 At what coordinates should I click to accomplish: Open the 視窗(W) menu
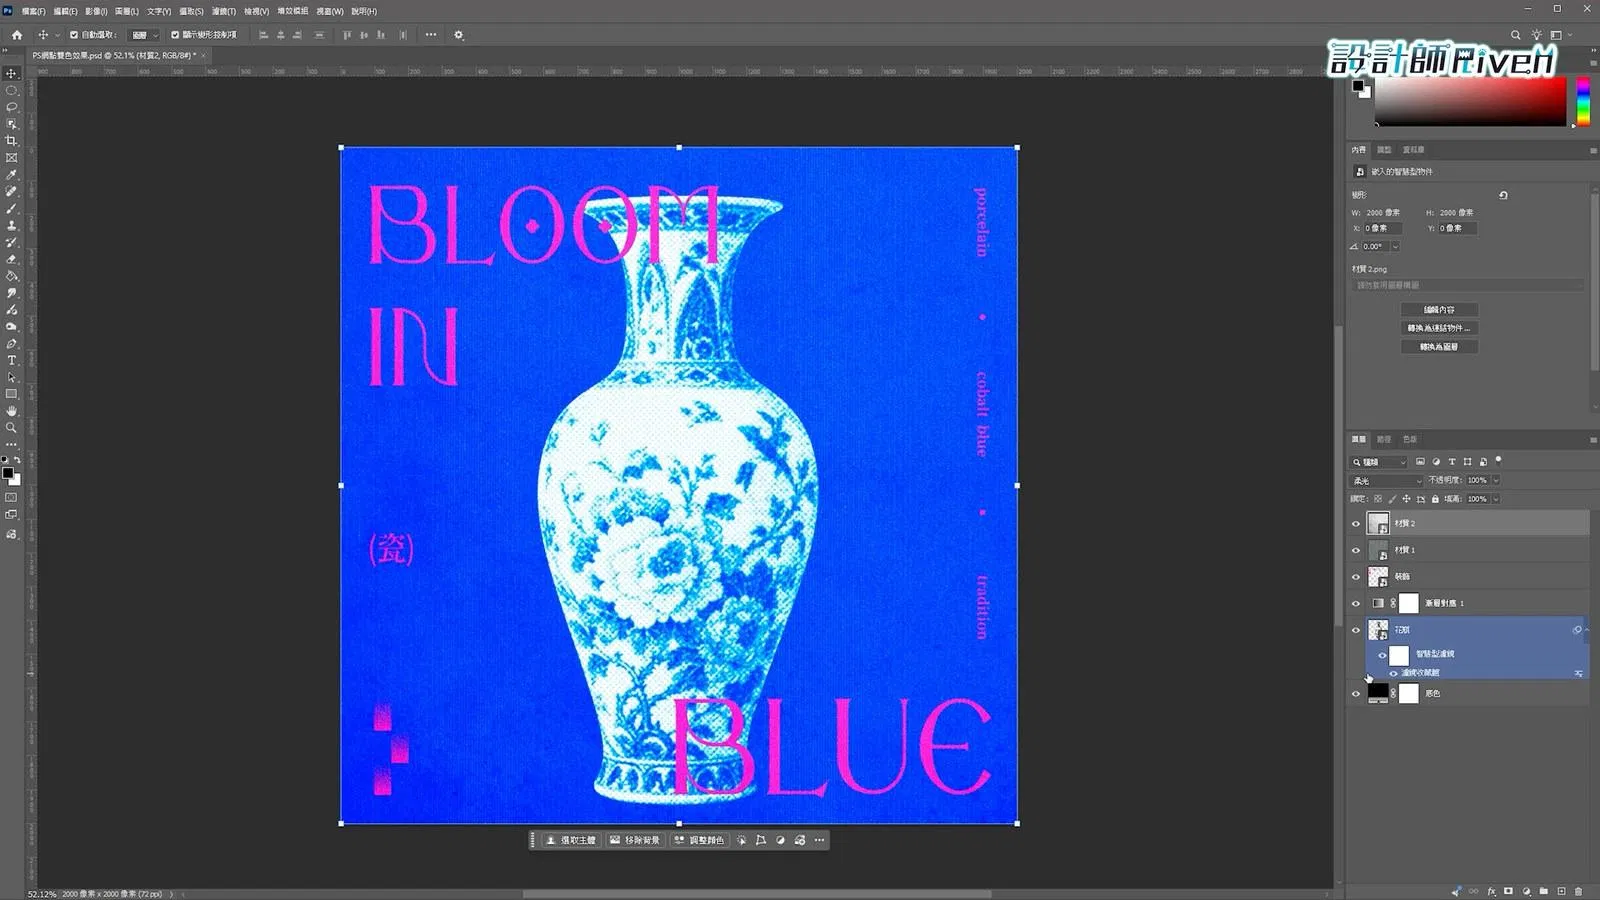point(330,11)
